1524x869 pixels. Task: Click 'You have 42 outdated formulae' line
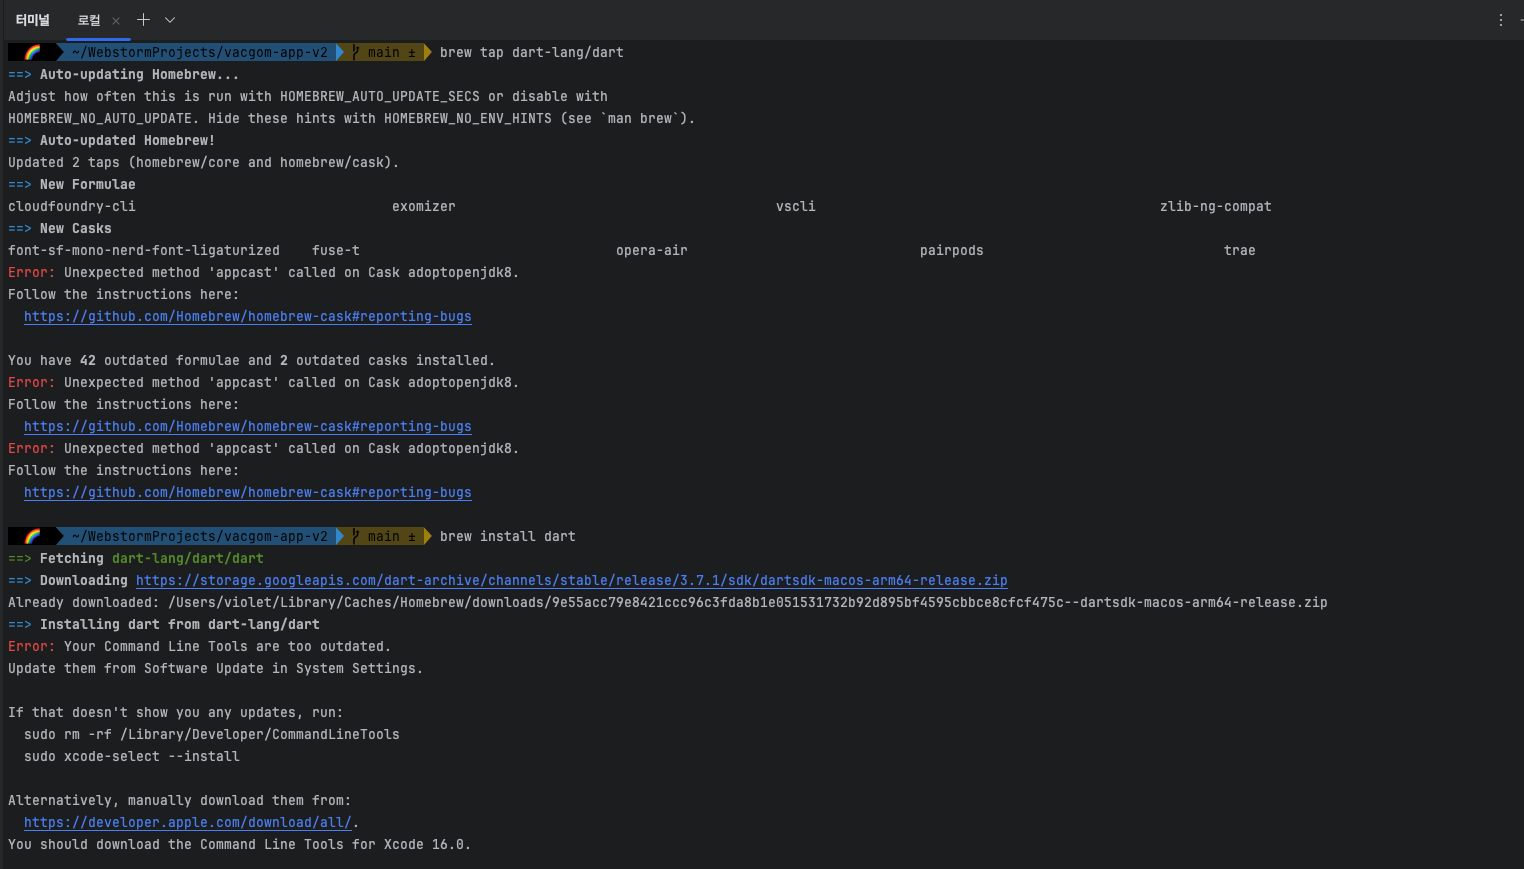click(252, 361)
